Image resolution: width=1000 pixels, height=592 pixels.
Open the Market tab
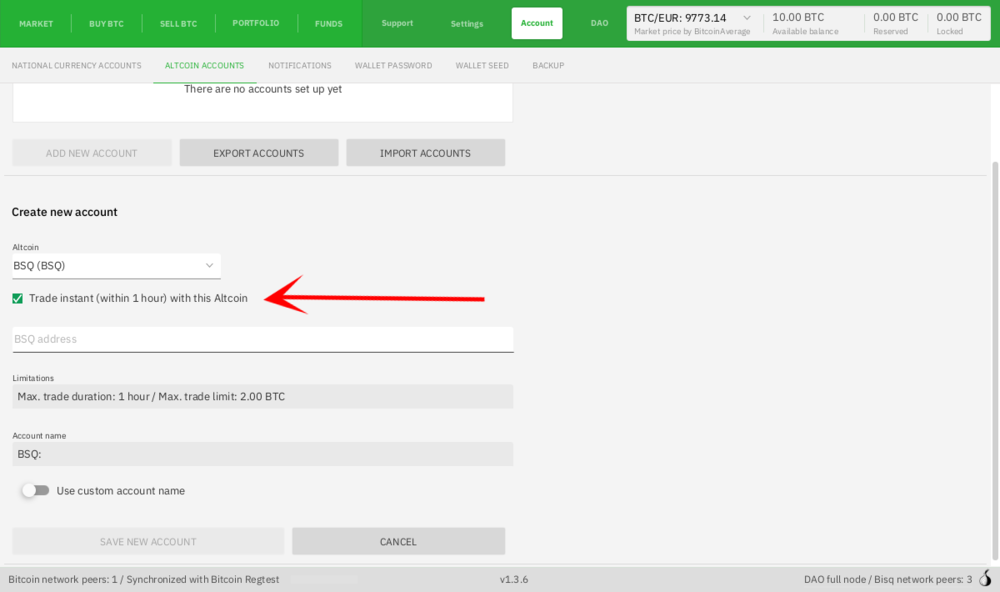click(36, 23)
